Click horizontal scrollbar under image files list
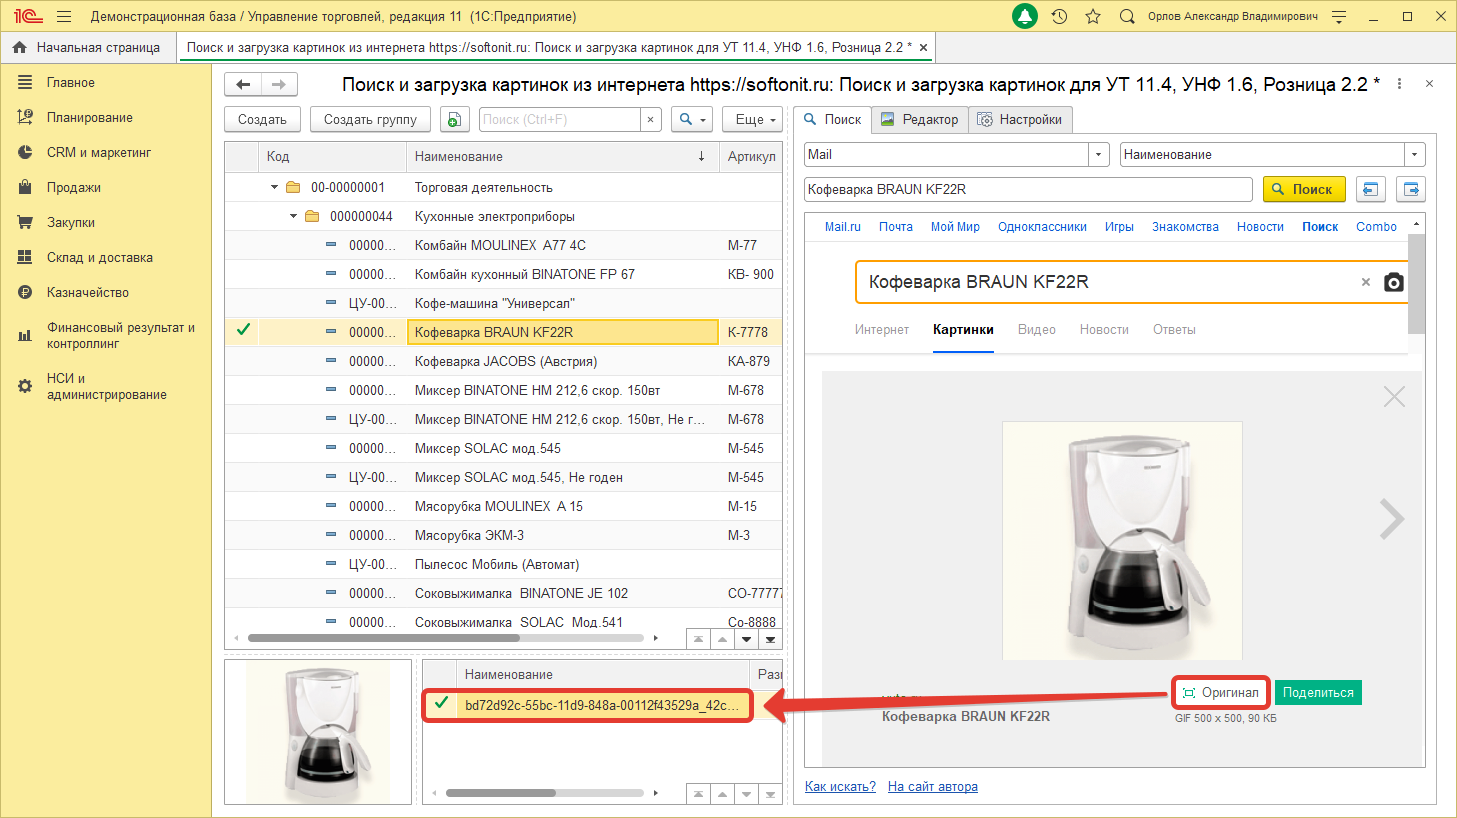Screen dimensions: 1457x818 [x=500, y=793]
